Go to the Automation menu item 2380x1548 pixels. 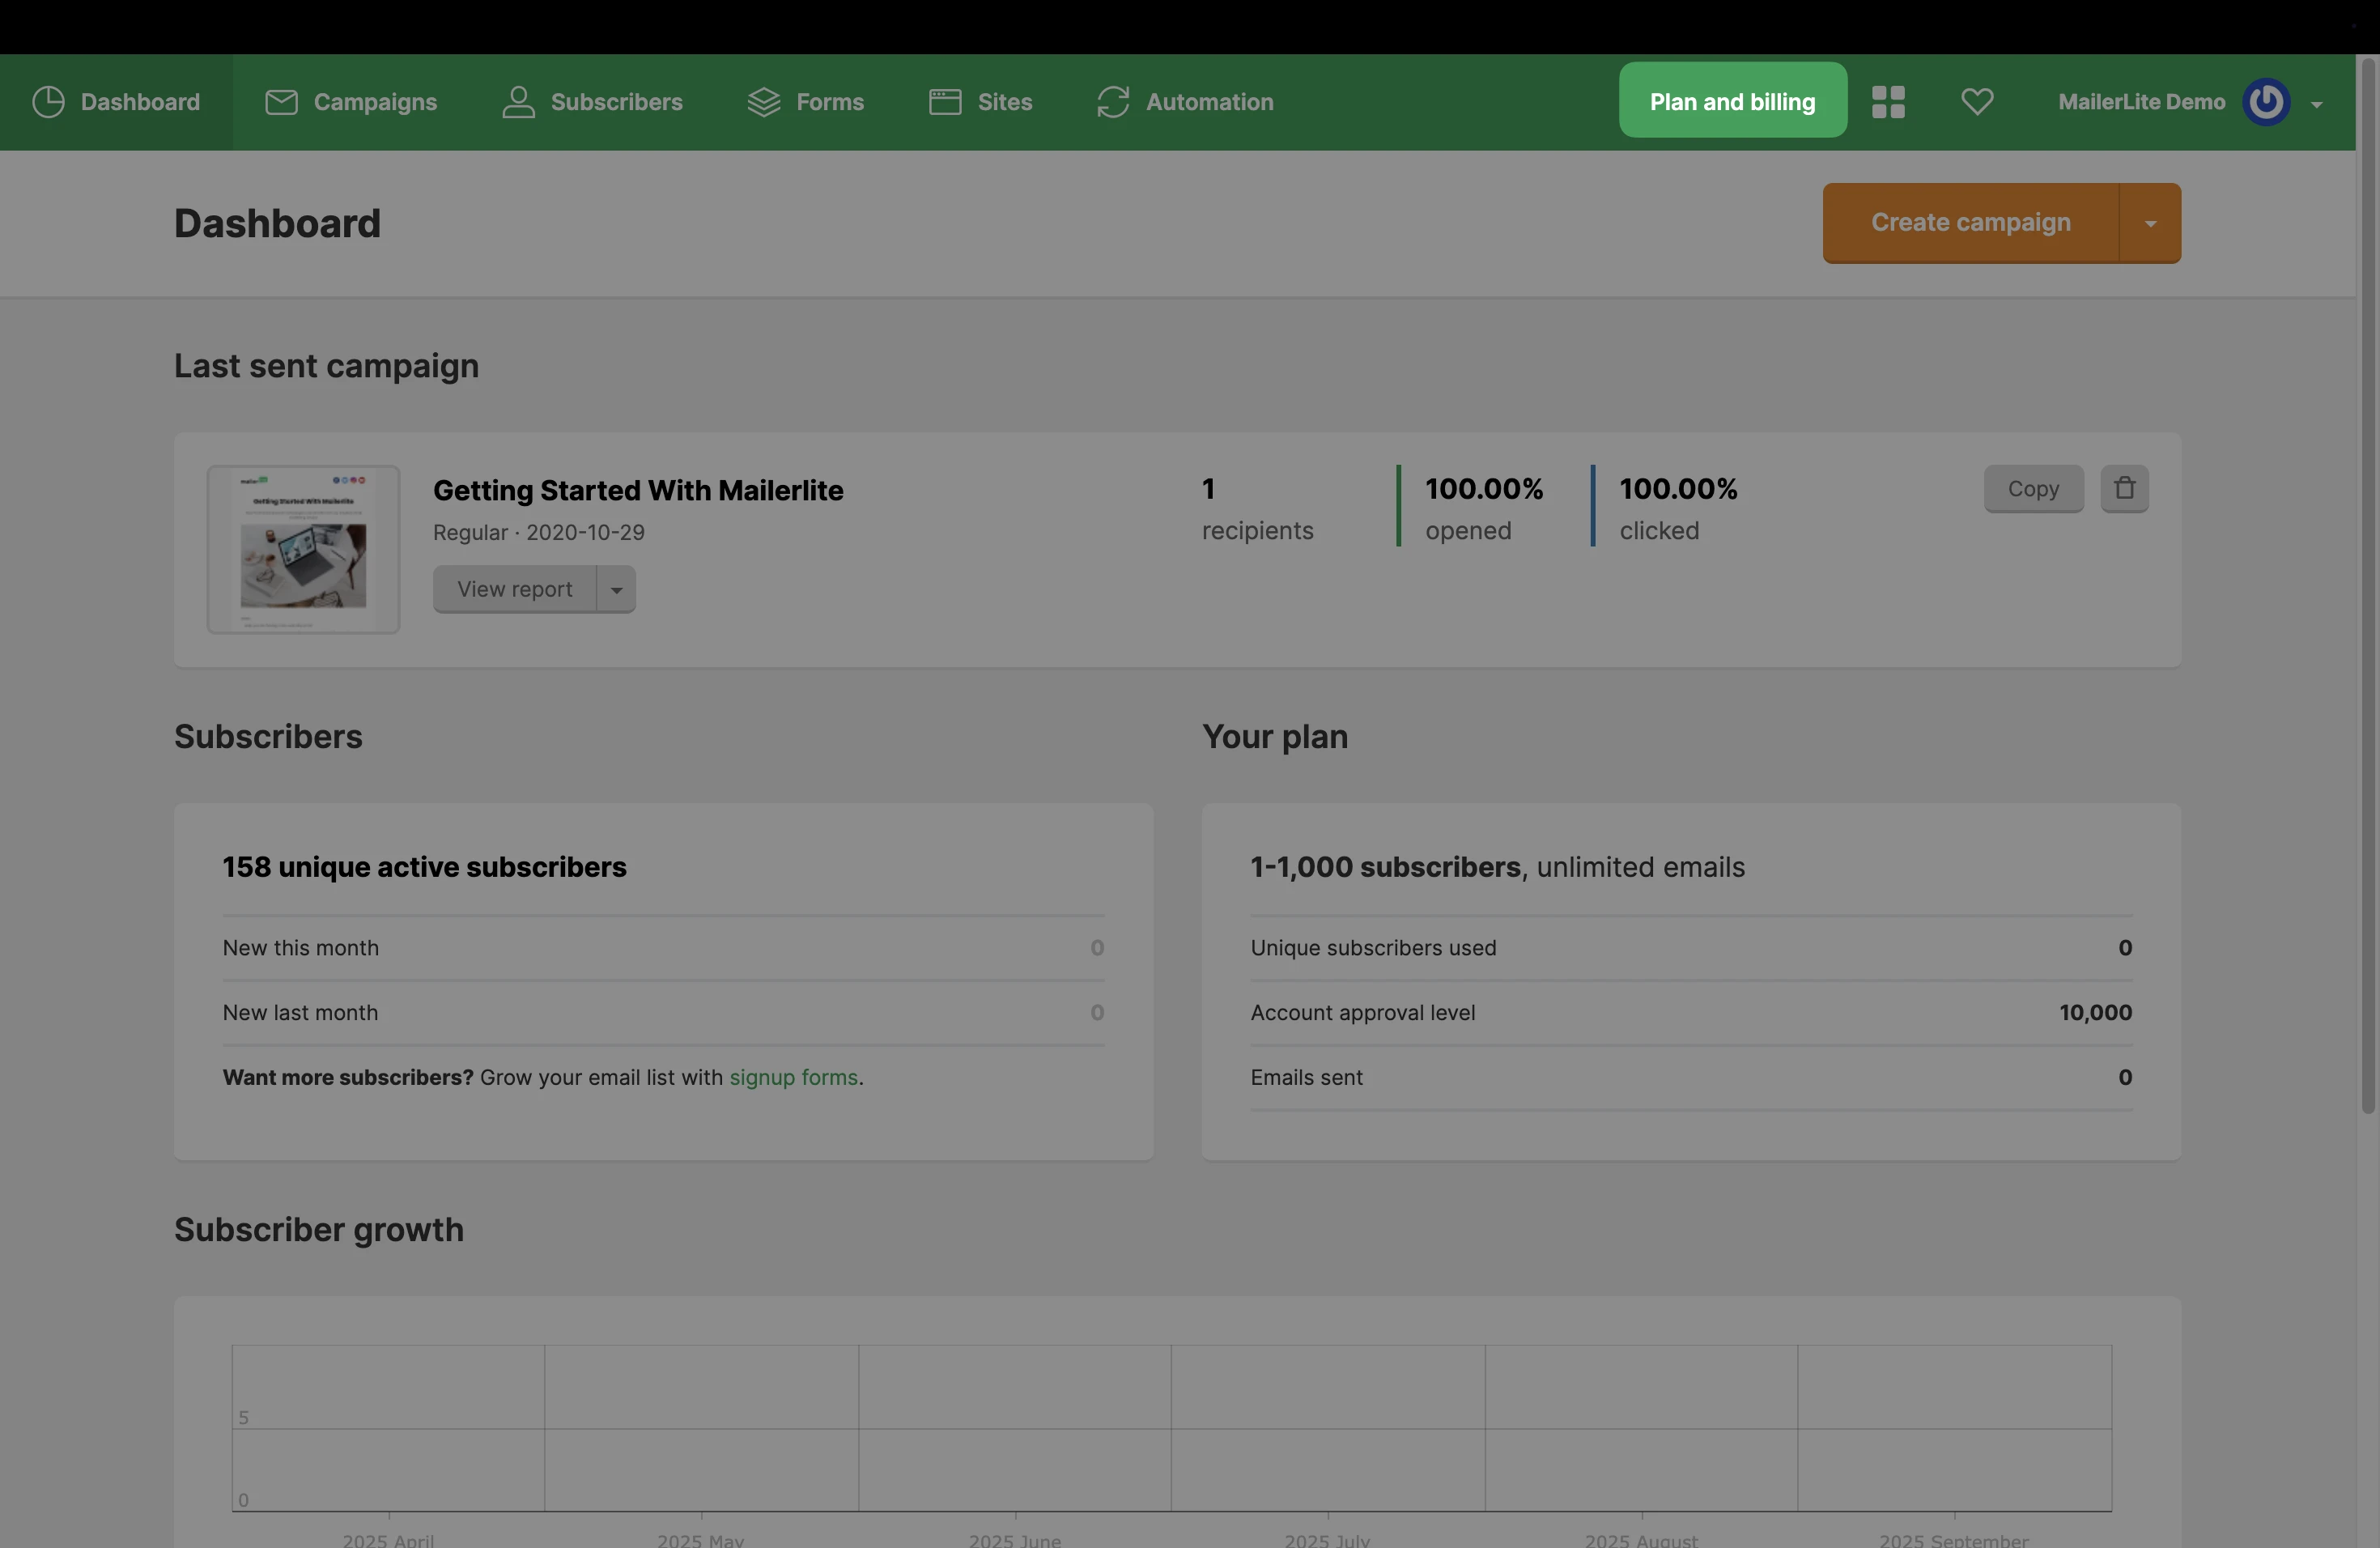pyautogui.click(x=1209, y=102)
